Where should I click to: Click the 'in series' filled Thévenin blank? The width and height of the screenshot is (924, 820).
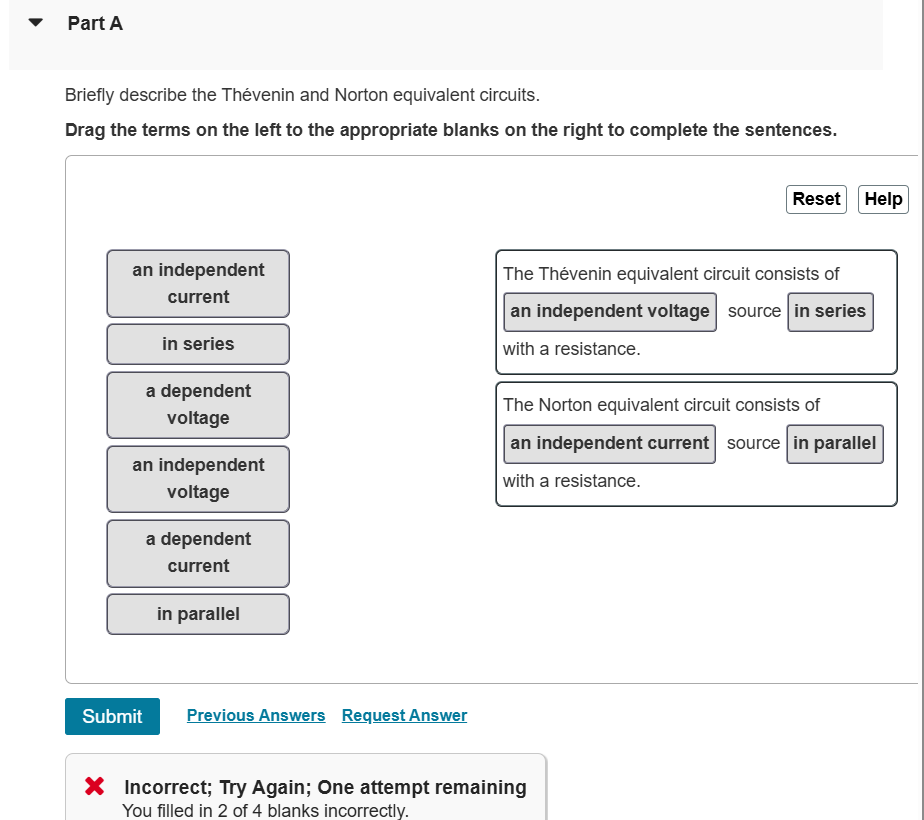click(x=830, y=311)
